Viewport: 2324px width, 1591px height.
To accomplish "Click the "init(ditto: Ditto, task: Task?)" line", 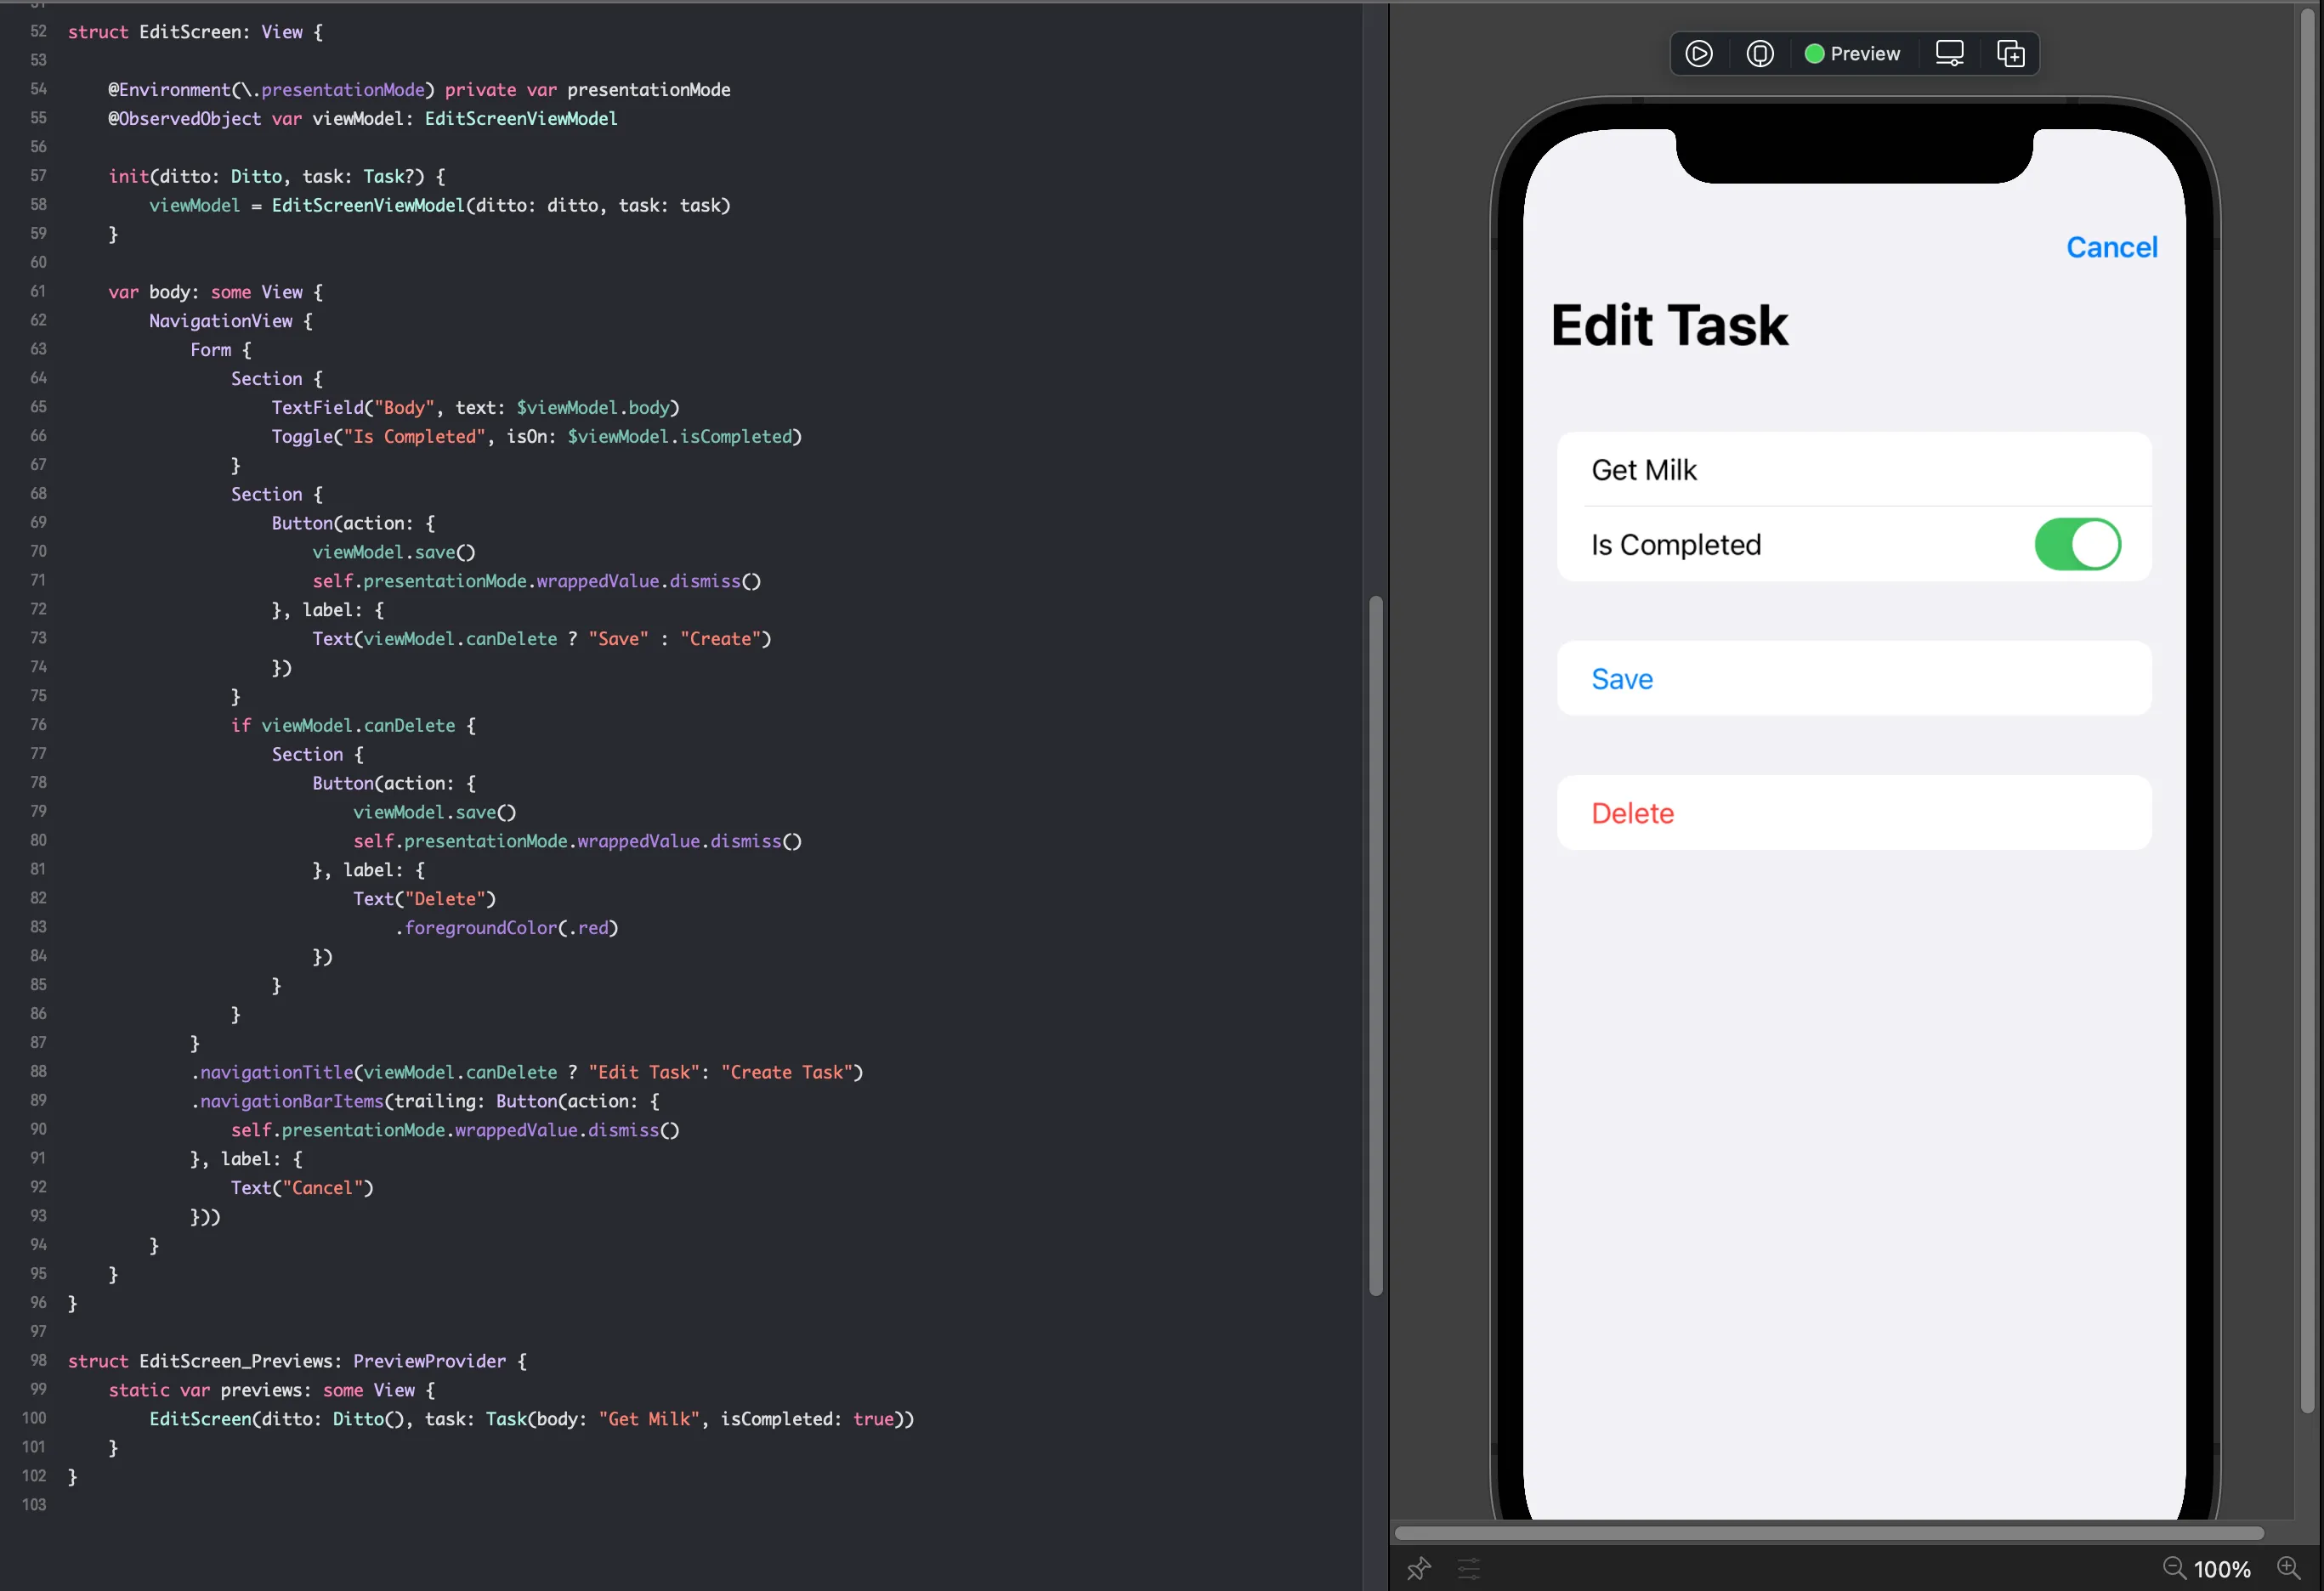I will [276, 176].
